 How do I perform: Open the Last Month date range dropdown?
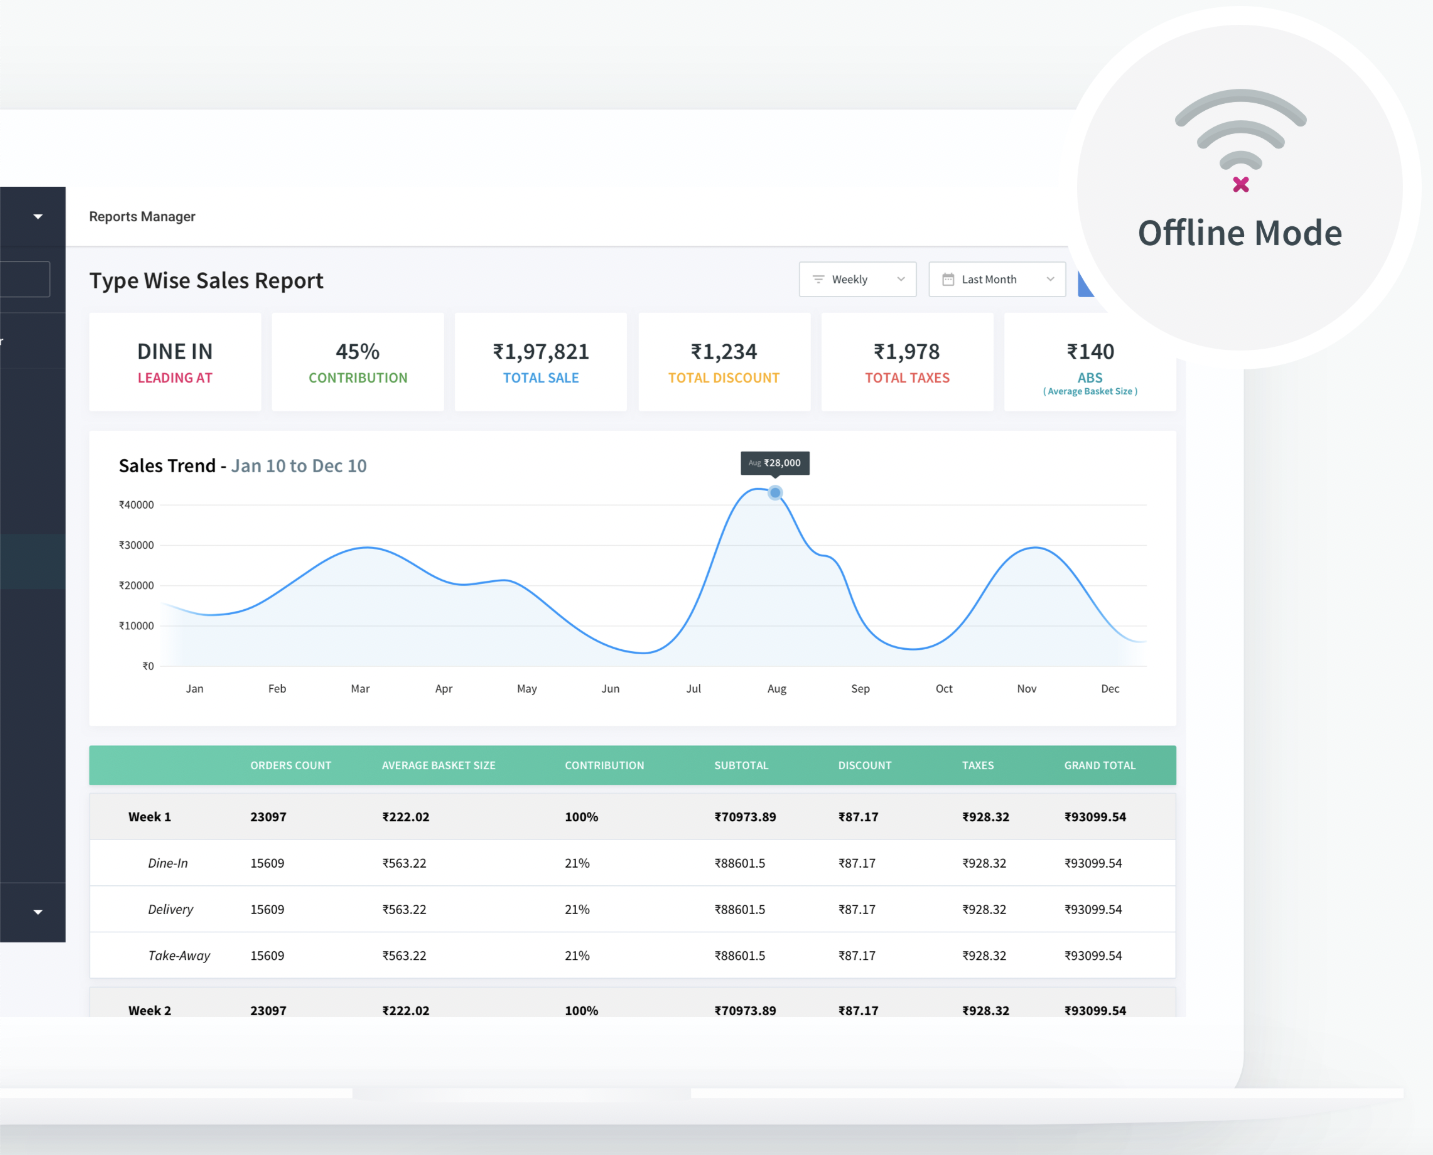pos(996,279)
